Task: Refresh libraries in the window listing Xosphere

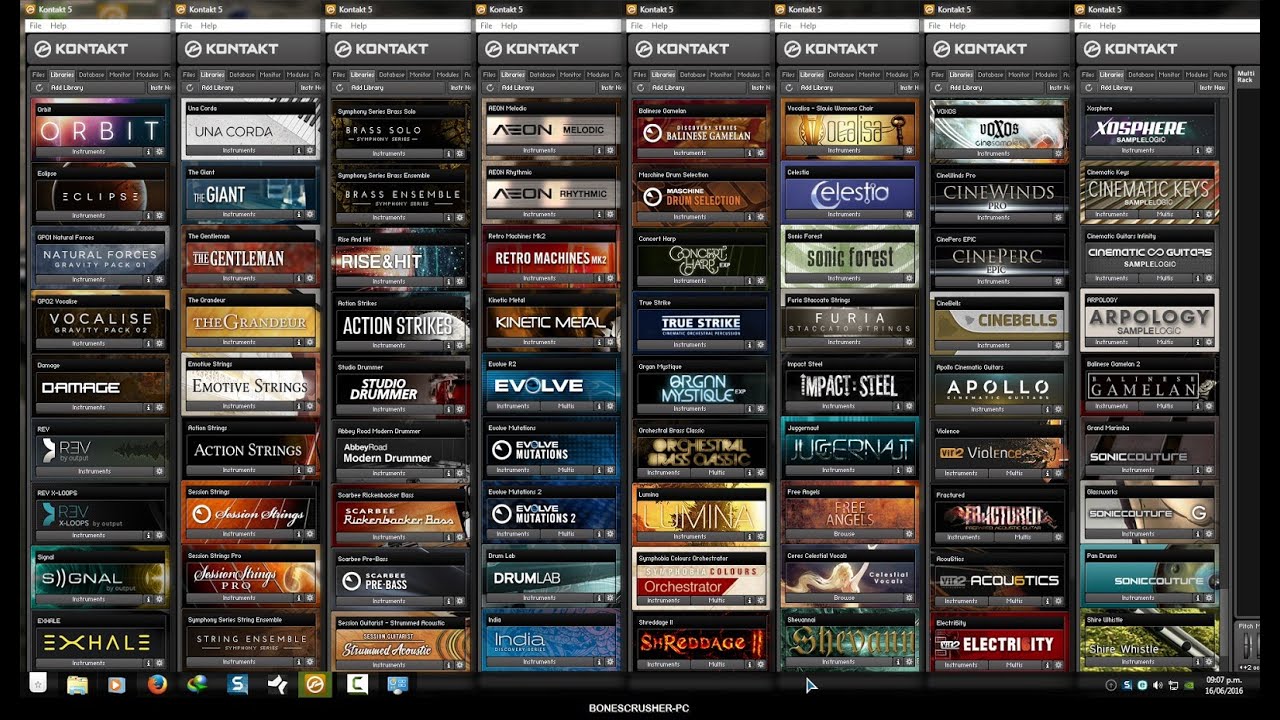Action: (x=1088, y=88)
